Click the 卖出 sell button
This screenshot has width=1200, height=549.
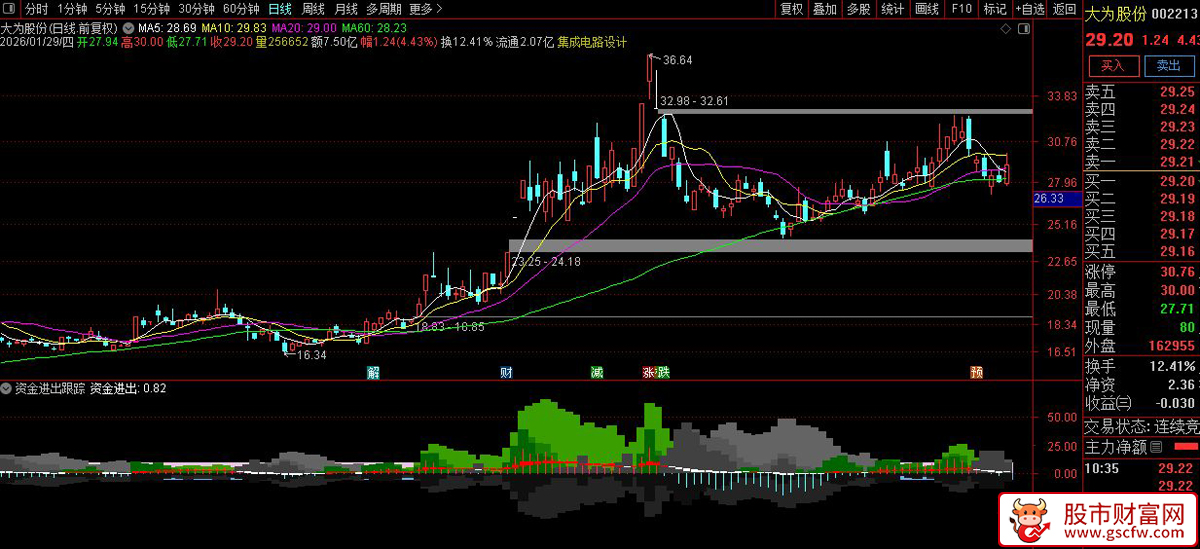pos(1168,66)
